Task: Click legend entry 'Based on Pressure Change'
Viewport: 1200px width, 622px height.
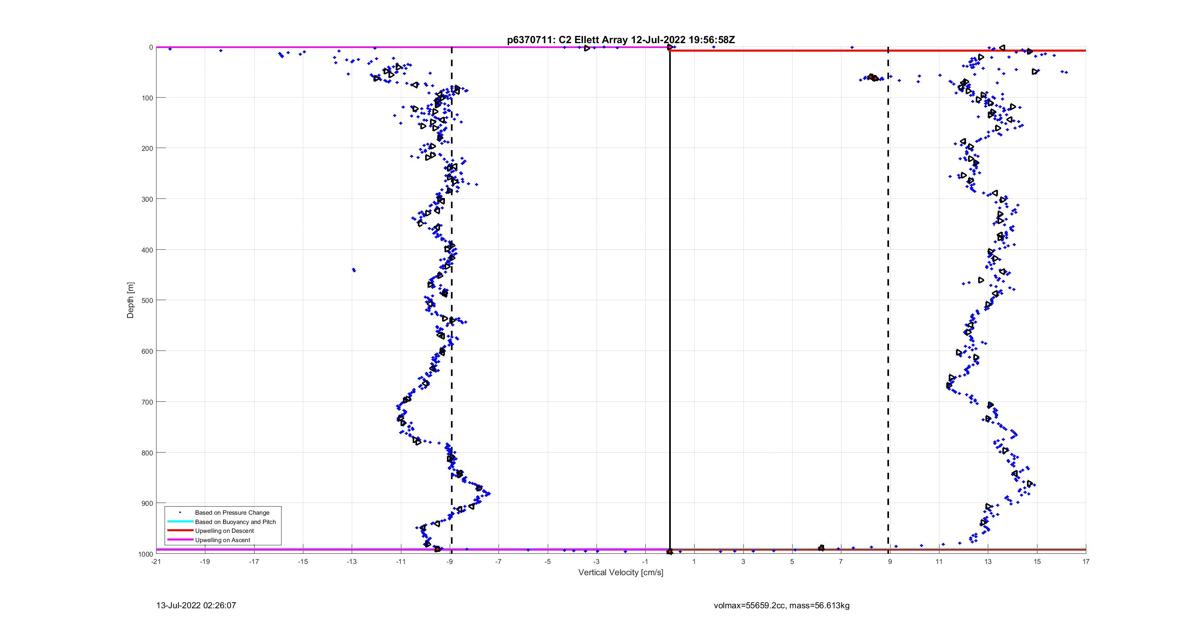Action: 231,512
